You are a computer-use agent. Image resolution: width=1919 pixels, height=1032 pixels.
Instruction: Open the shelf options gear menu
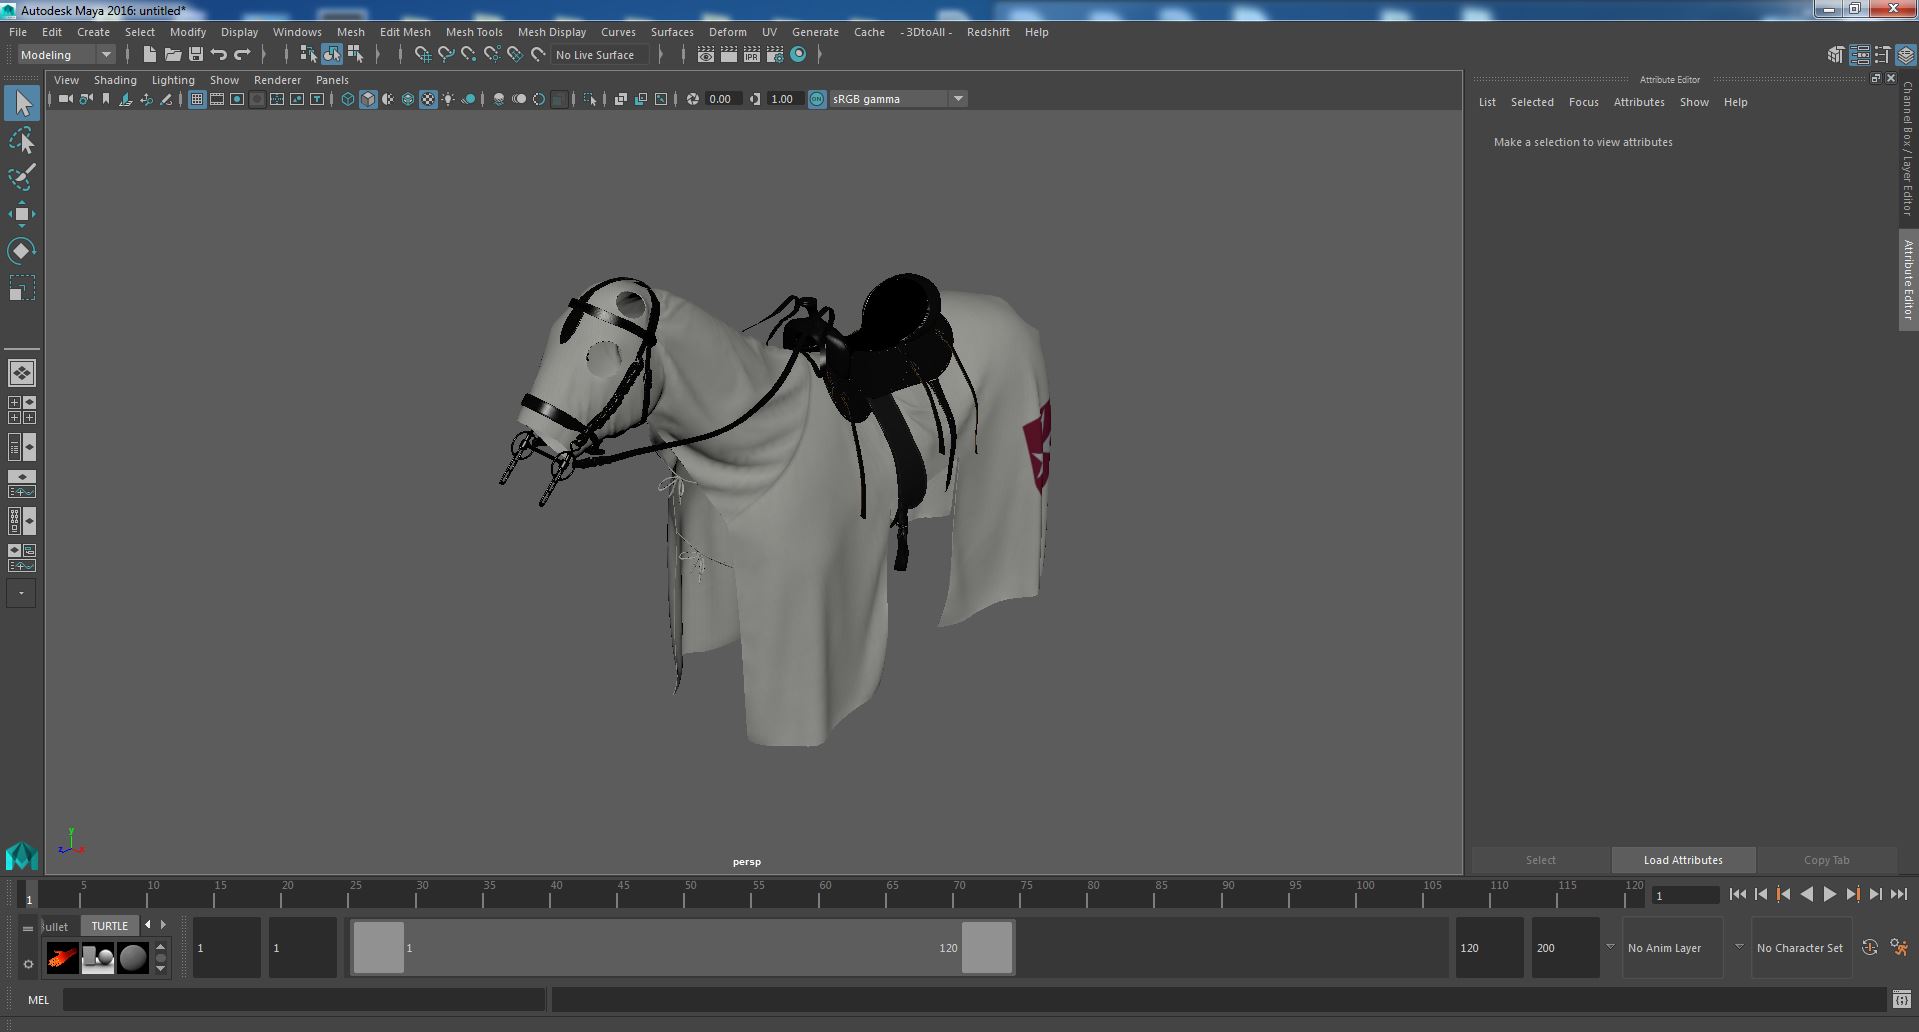(x=28, y=964)
